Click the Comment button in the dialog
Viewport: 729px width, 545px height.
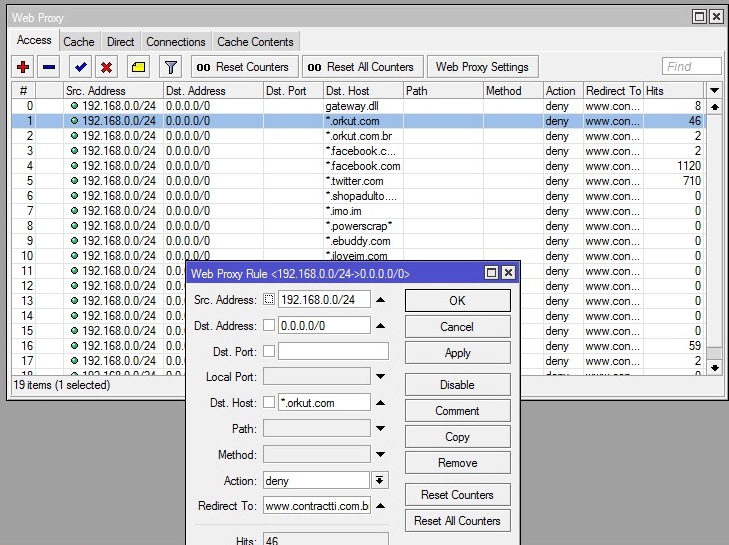coord(457,411)
